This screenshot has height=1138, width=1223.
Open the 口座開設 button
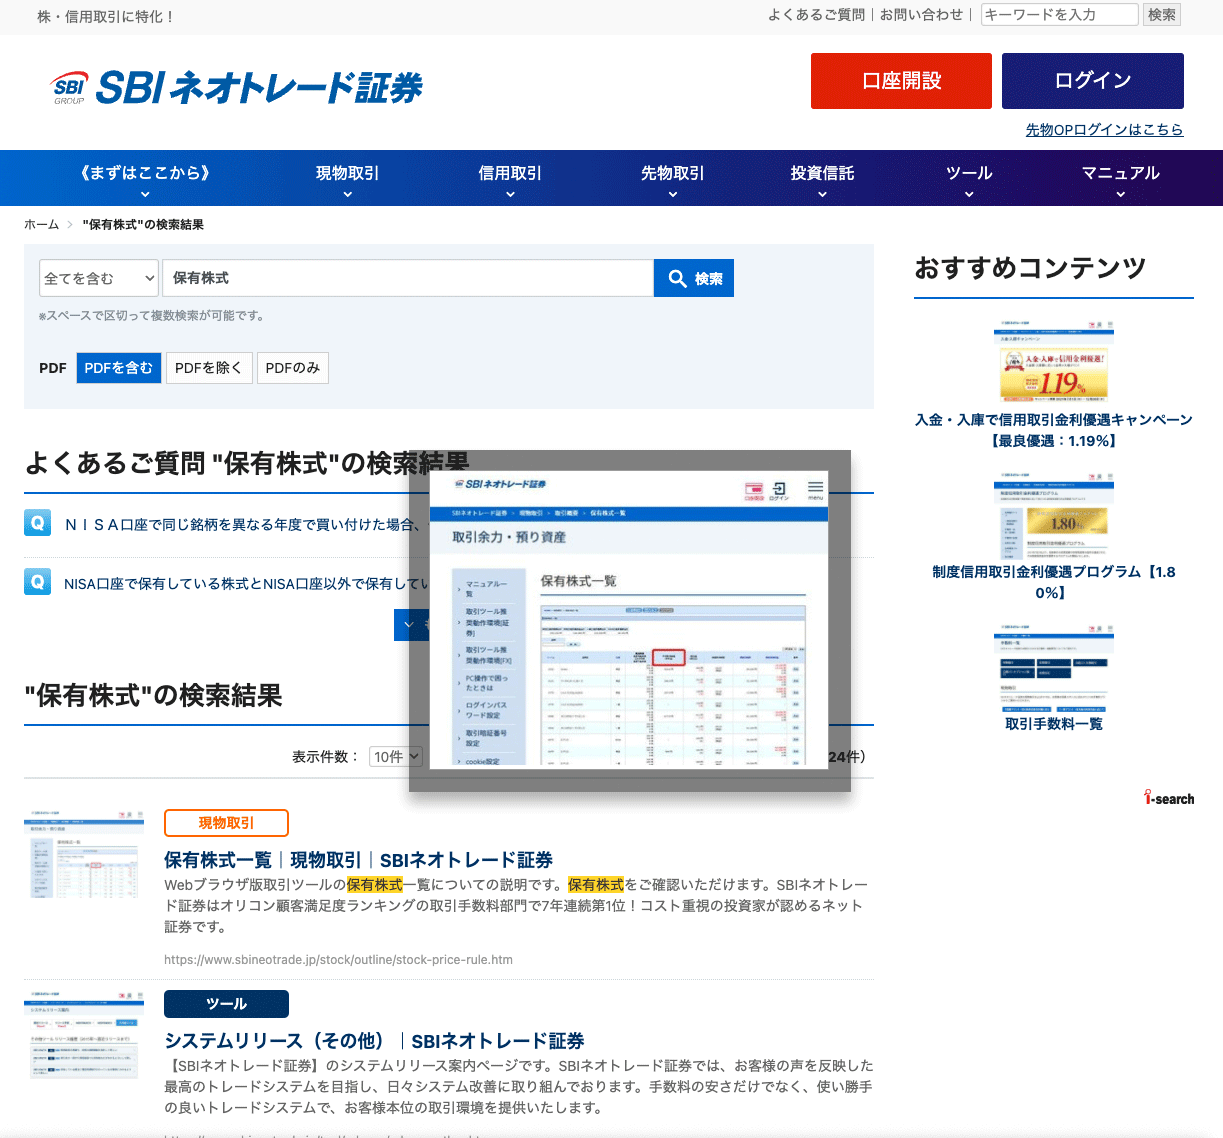901,81
